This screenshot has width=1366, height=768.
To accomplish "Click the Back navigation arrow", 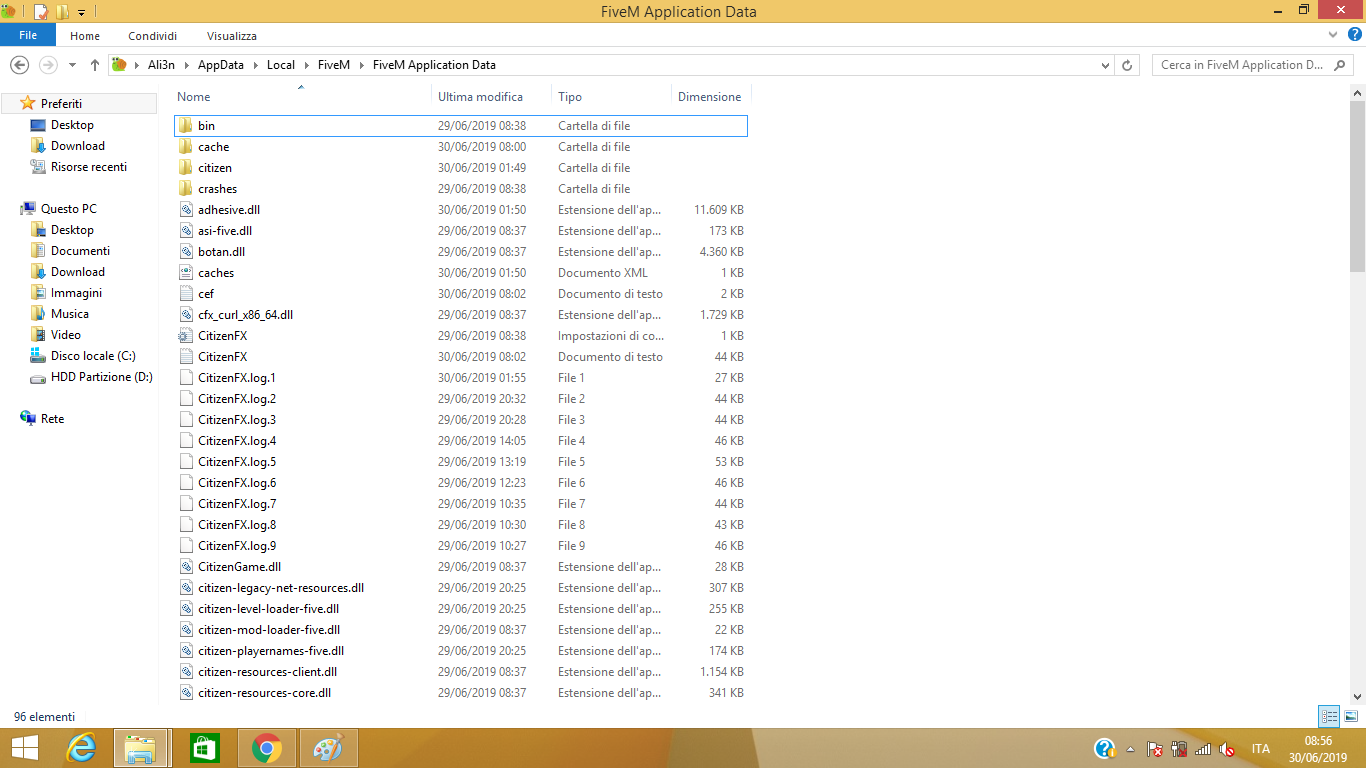I will 19,65.
